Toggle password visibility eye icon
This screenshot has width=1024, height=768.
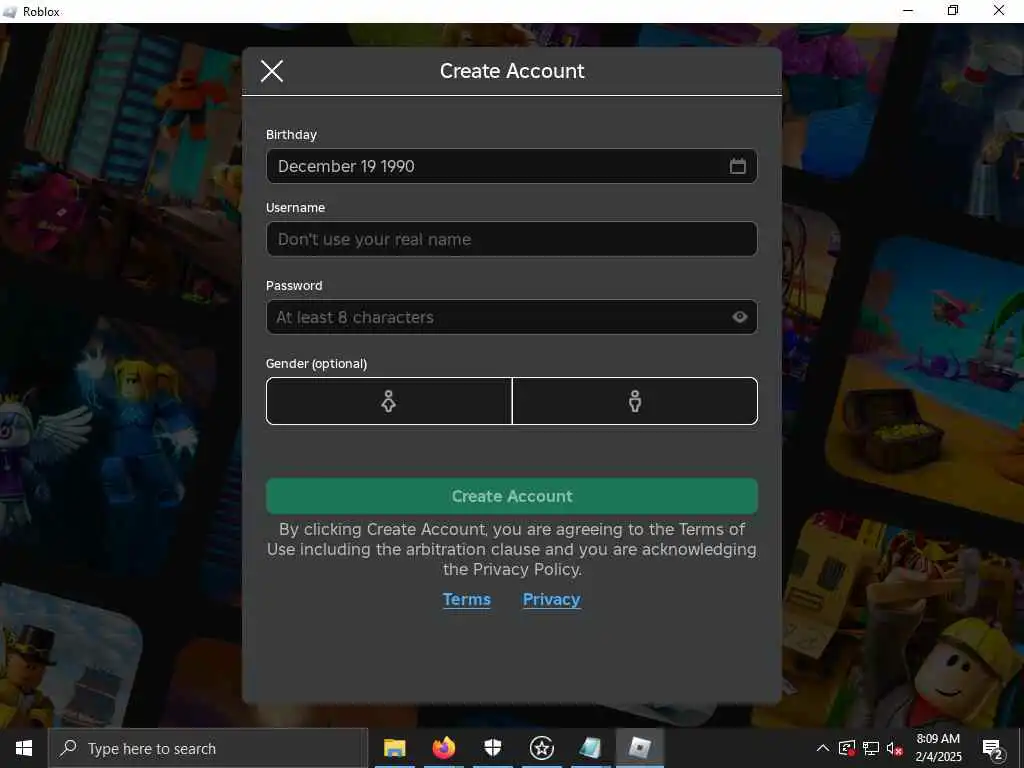tap(739, 317)
